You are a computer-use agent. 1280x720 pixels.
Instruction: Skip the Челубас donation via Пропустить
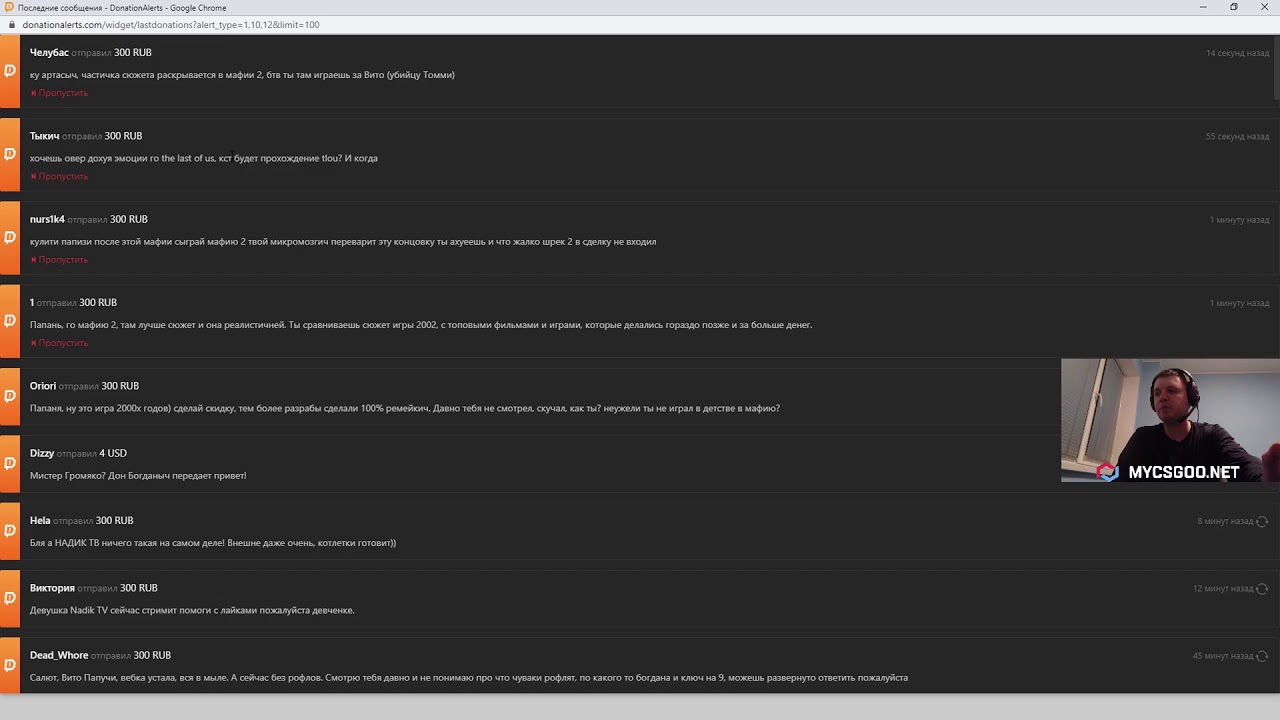click(59, 93)
